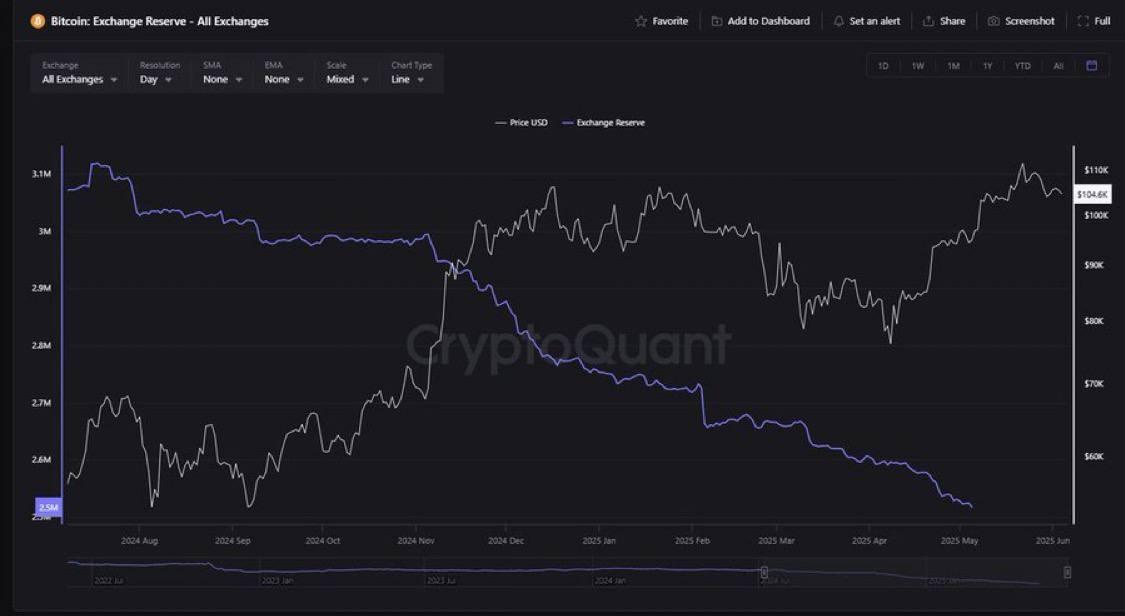The image size is (1125, 616).
Task: Enter fullscreen with the Full icon
Action: [x=1083, y=21]
